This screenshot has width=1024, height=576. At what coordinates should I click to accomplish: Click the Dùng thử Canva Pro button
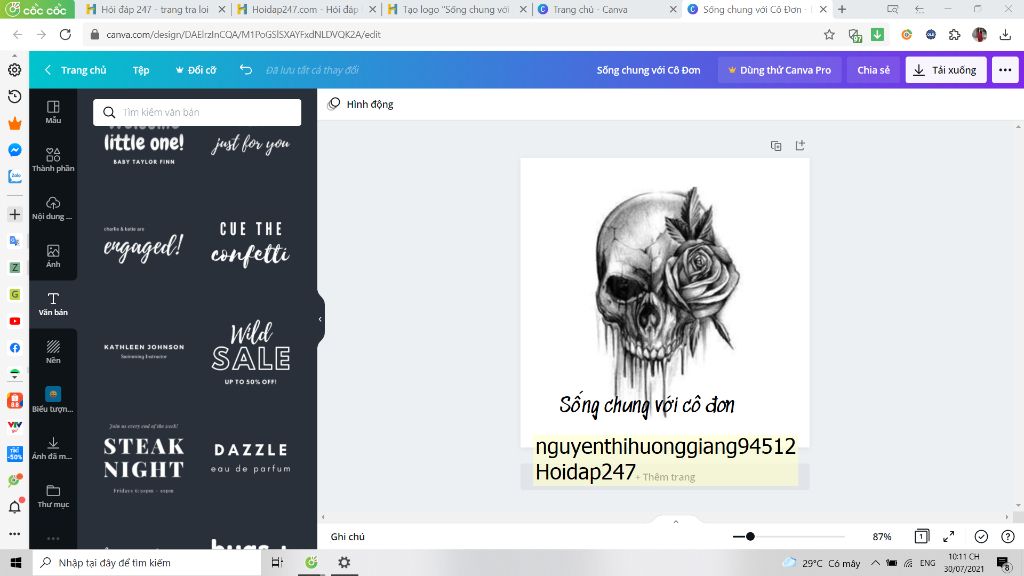(x=780, y=70)
